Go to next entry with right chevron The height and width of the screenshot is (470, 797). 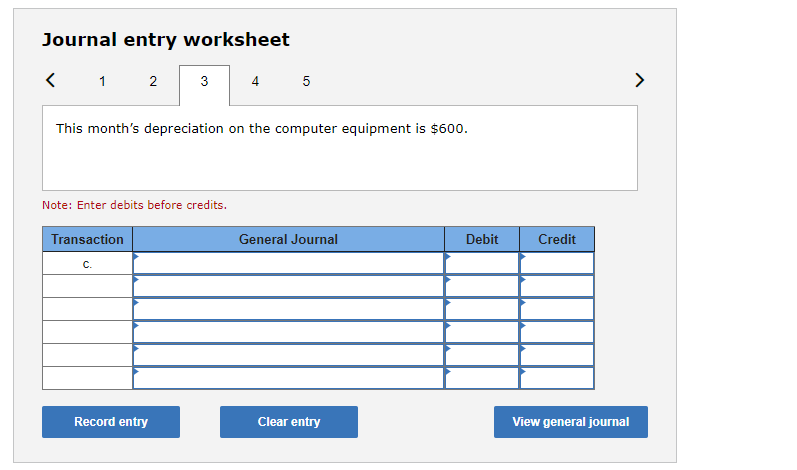point(639,80)
